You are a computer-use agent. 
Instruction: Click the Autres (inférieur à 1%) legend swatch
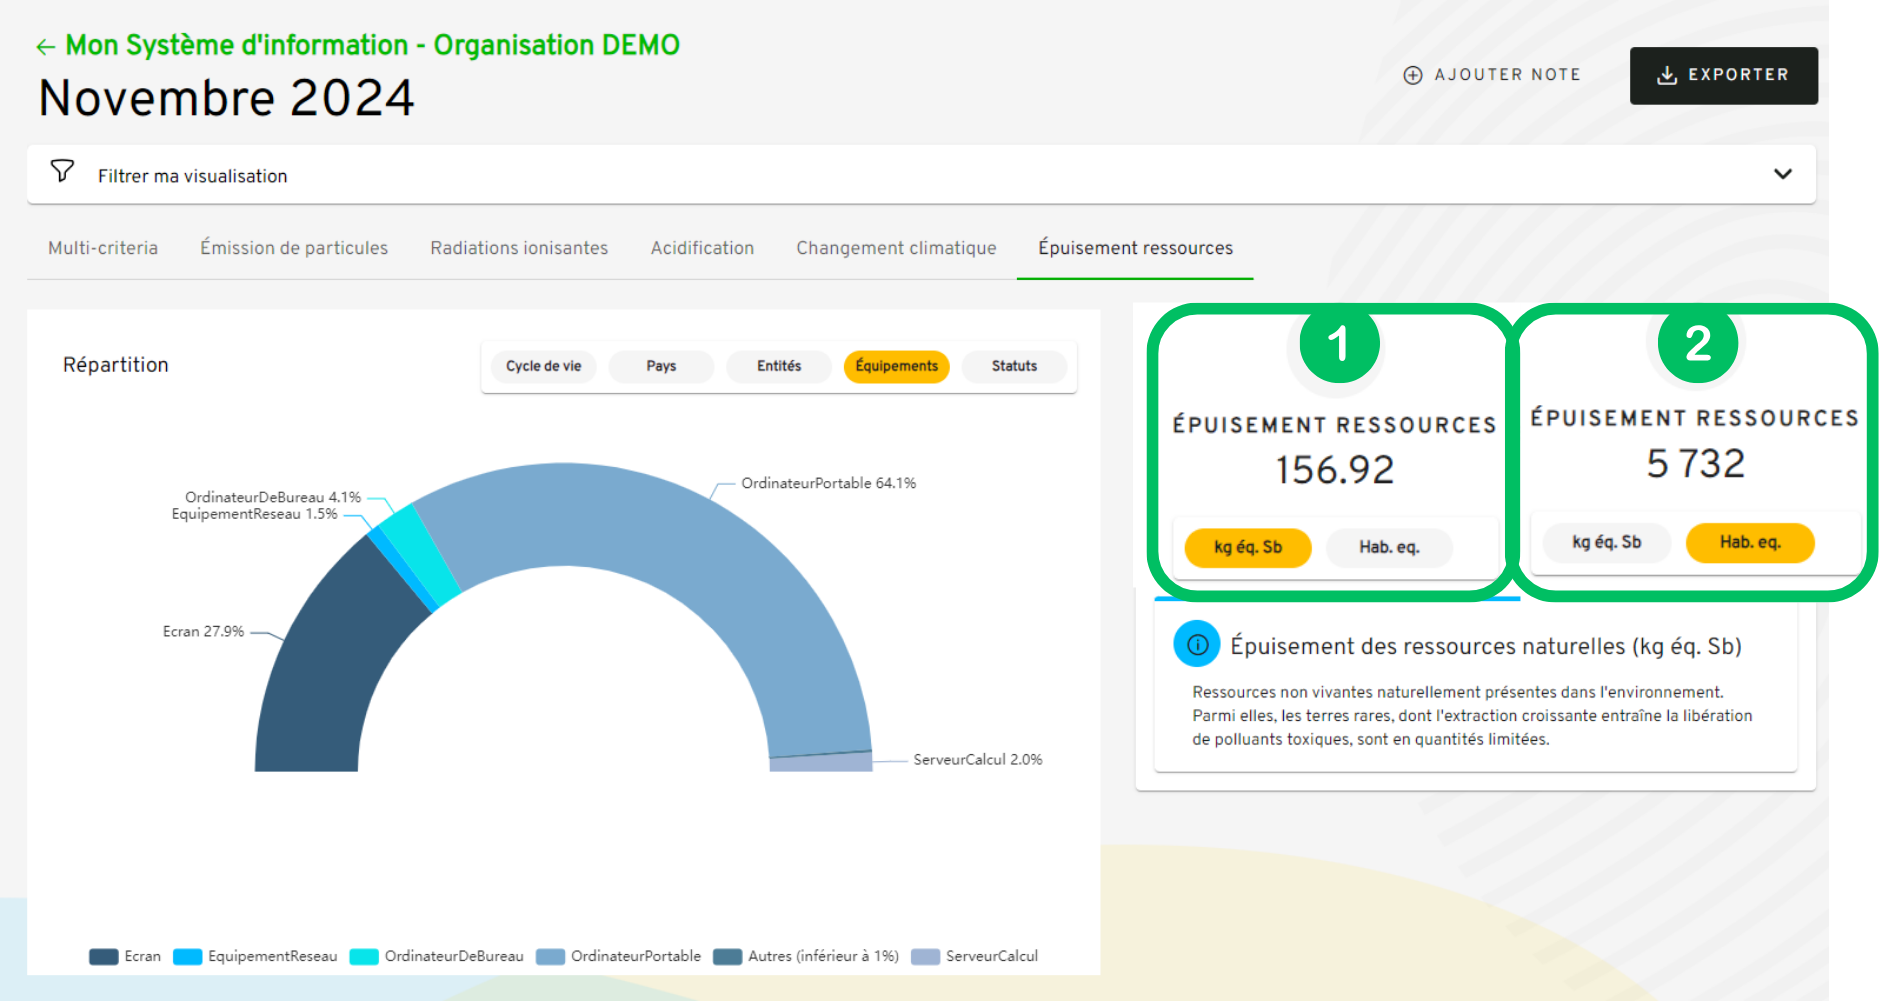point(727,957)
